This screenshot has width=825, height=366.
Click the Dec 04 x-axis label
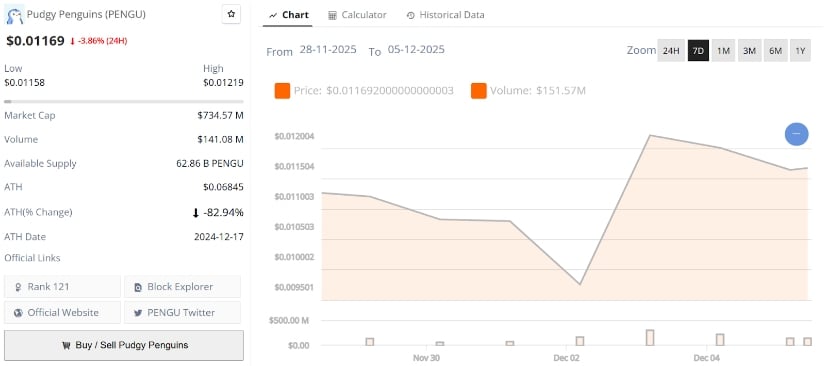tap(707, 358)
